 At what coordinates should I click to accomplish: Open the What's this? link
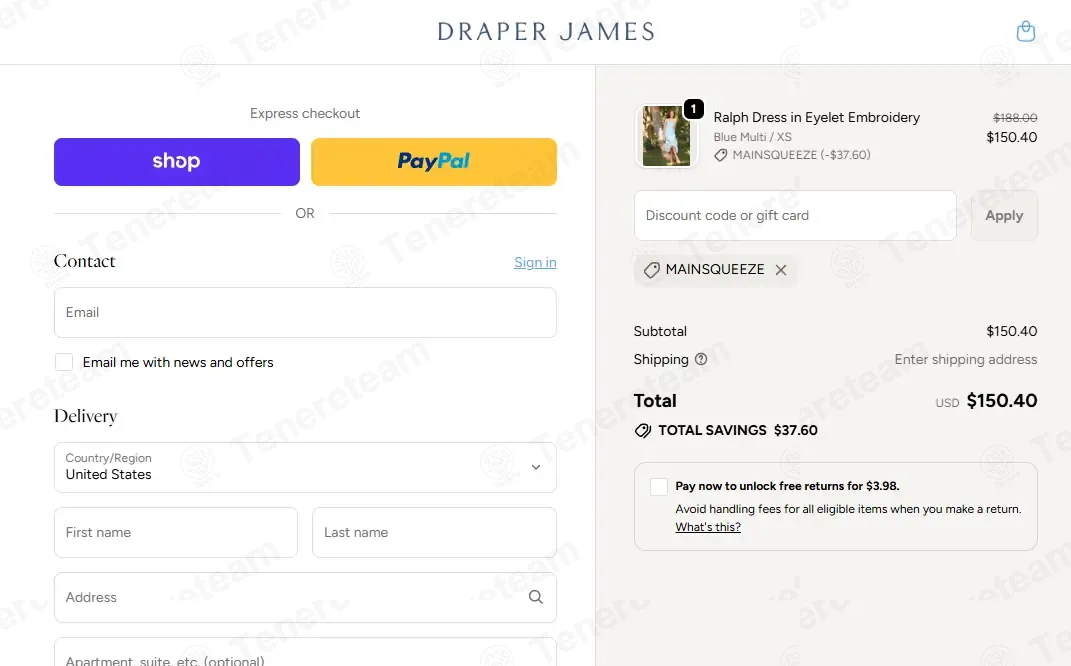pyautogui.click(x=708, y=527)
